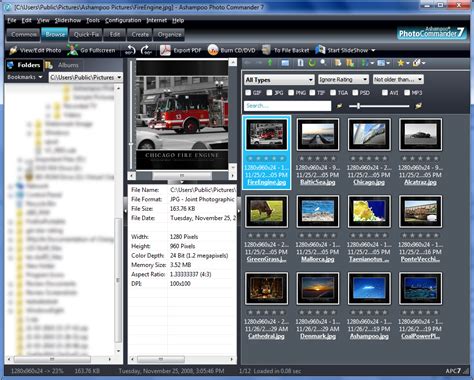474x380 pixels.
Task: Click the yellow star favorites icon
Action: click(x=400, y=63)
